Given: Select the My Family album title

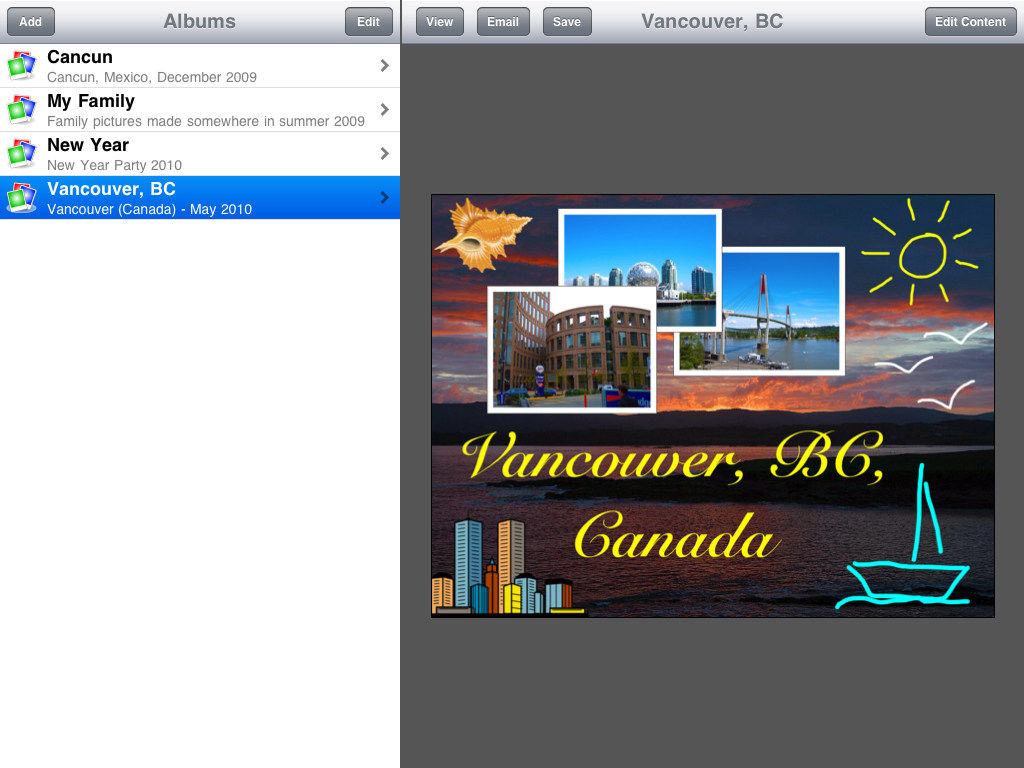Looking at the screenshot, I should pos(91,101).
